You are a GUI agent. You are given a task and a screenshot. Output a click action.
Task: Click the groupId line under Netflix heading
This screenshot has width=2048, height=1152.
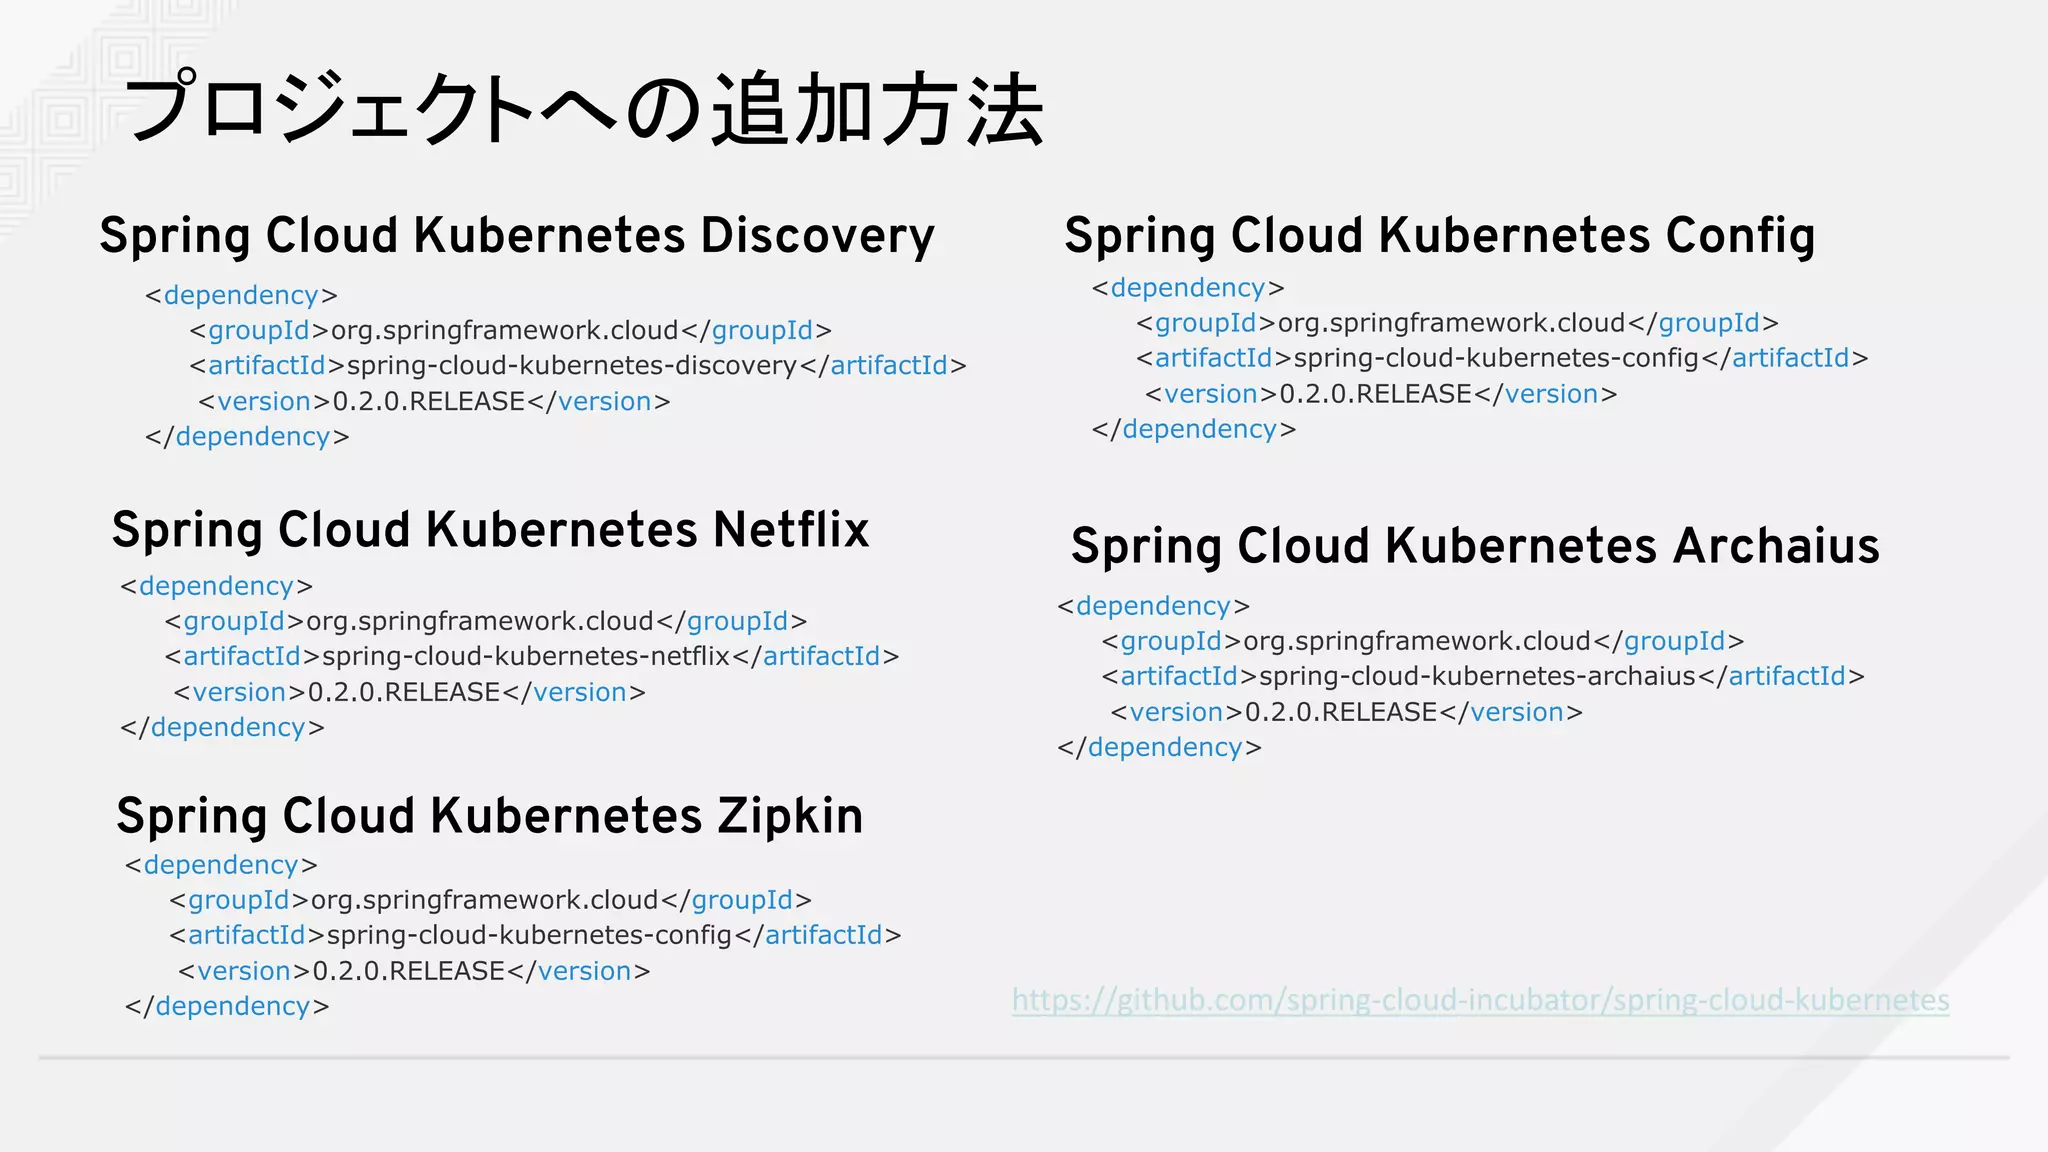click(486, 622)
